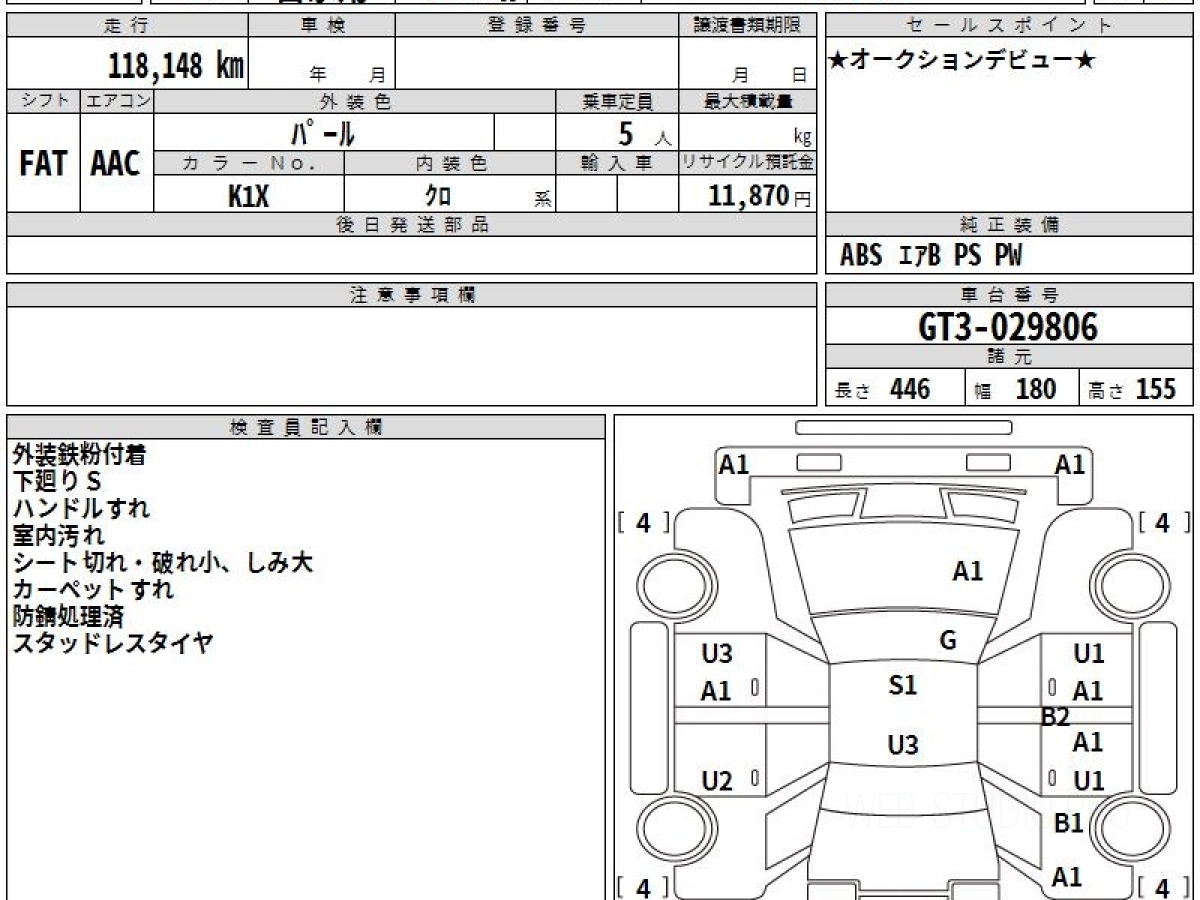Click the B1 damage mark on the diagram

[x=1069, y=824]
